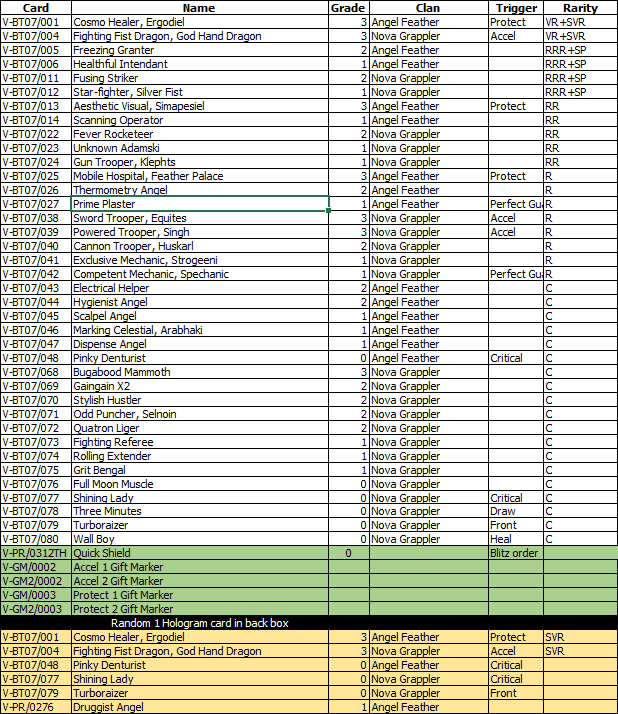
Task: Click the 'Hygienist Angel' cell
Action: tap(200, 302)
